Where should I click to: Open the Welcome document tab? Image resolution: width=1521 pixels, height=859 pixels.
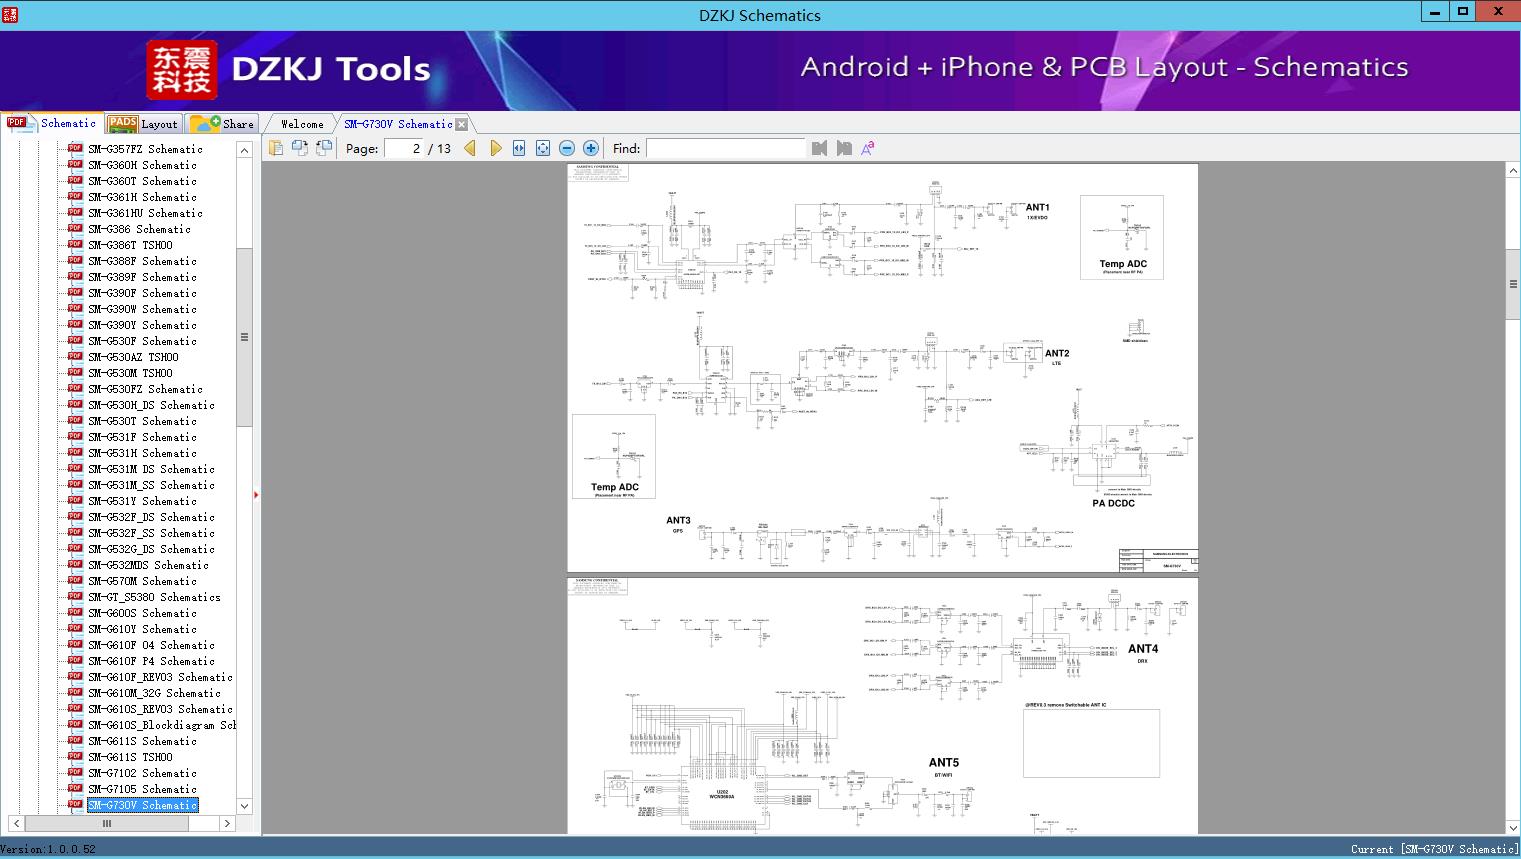pos(302,124)
